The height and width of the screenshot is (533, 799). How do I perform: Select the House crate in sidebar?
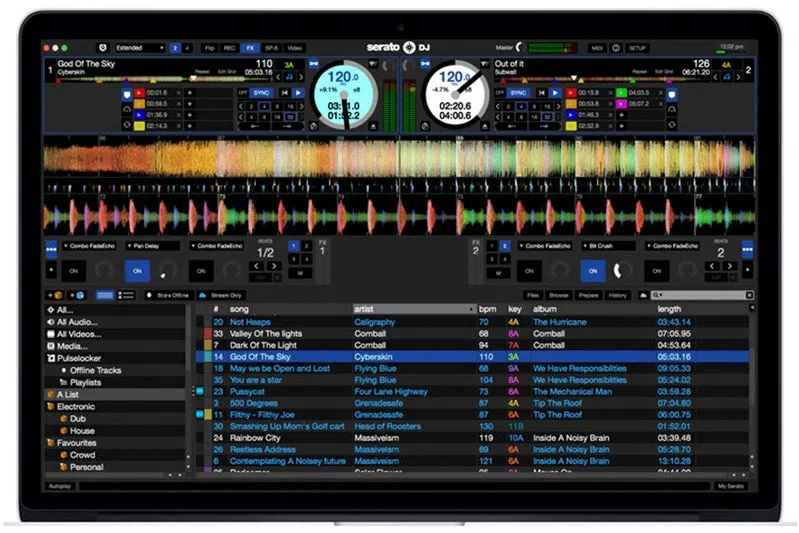[82, 431]
